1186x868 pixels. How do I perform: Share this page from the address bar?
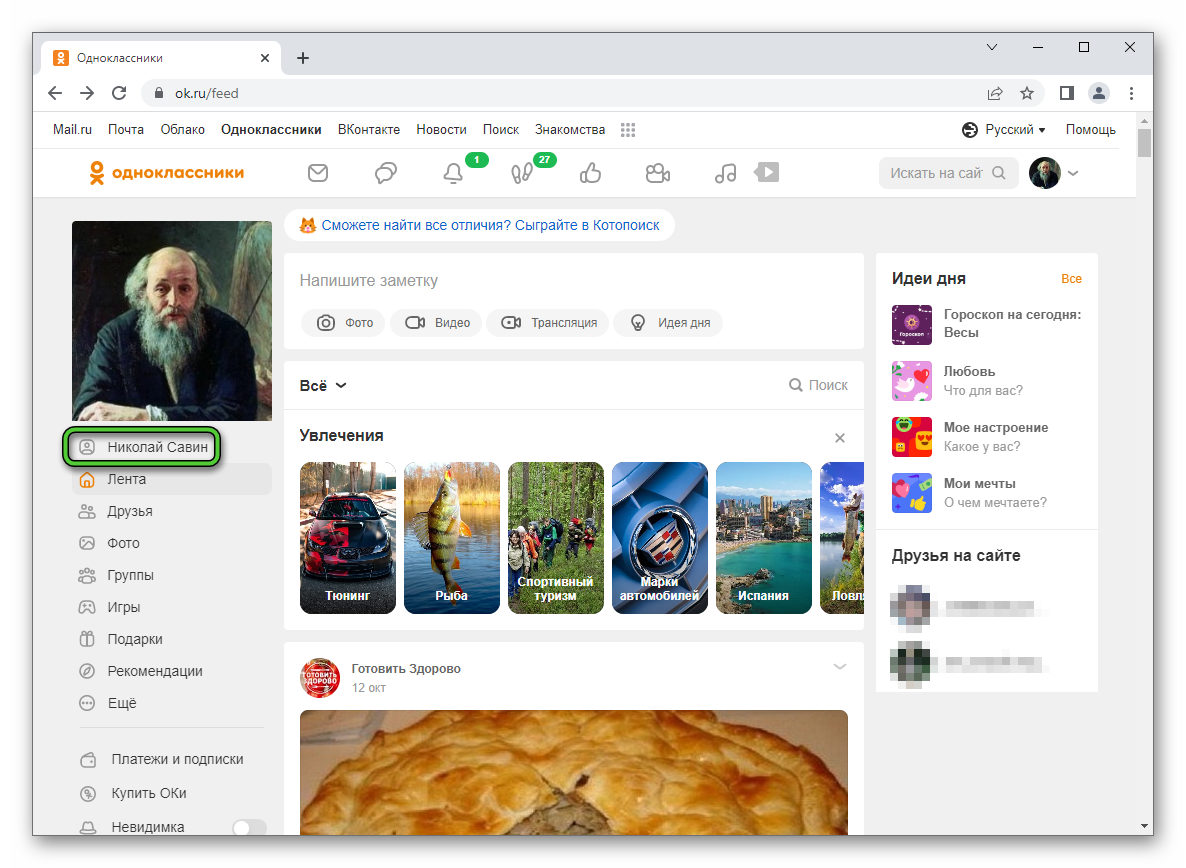click(995, 93)
